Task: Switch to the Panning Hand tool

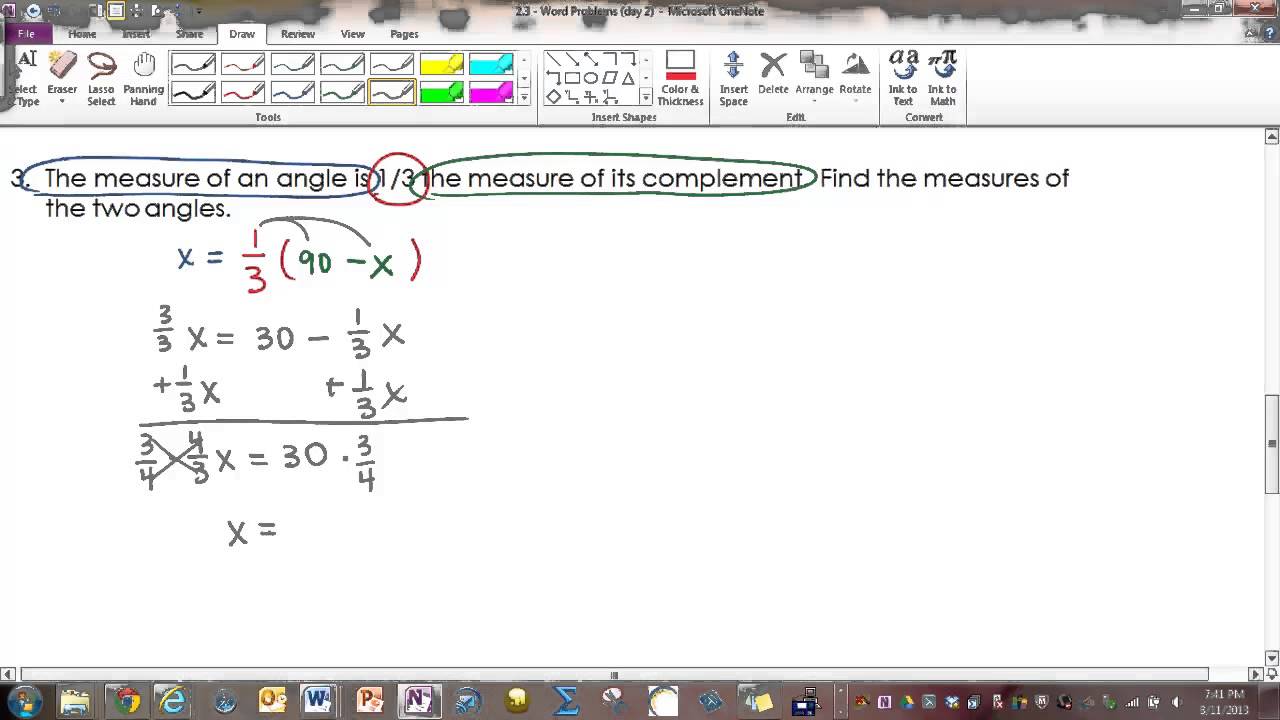Action: (x=144, y=78)
